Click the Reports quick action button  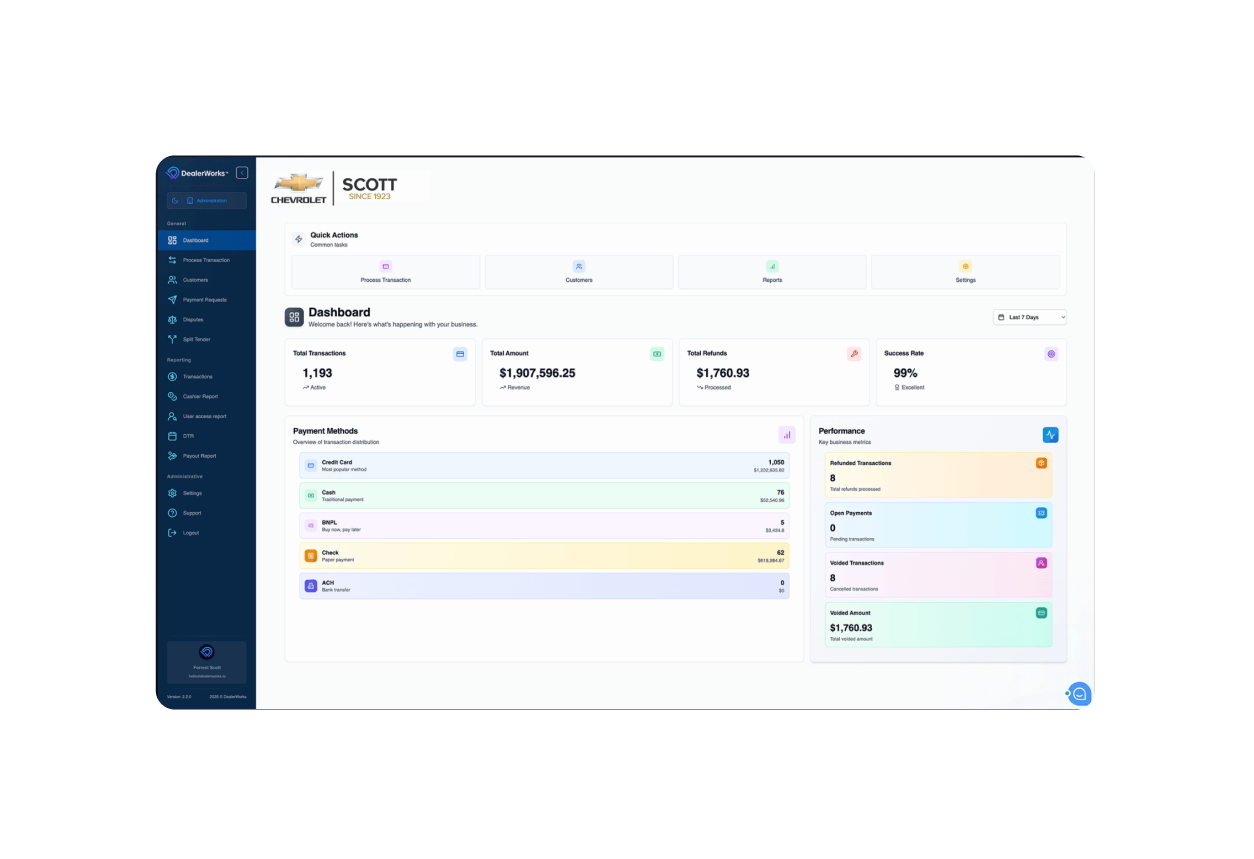[x=772, y=272]
